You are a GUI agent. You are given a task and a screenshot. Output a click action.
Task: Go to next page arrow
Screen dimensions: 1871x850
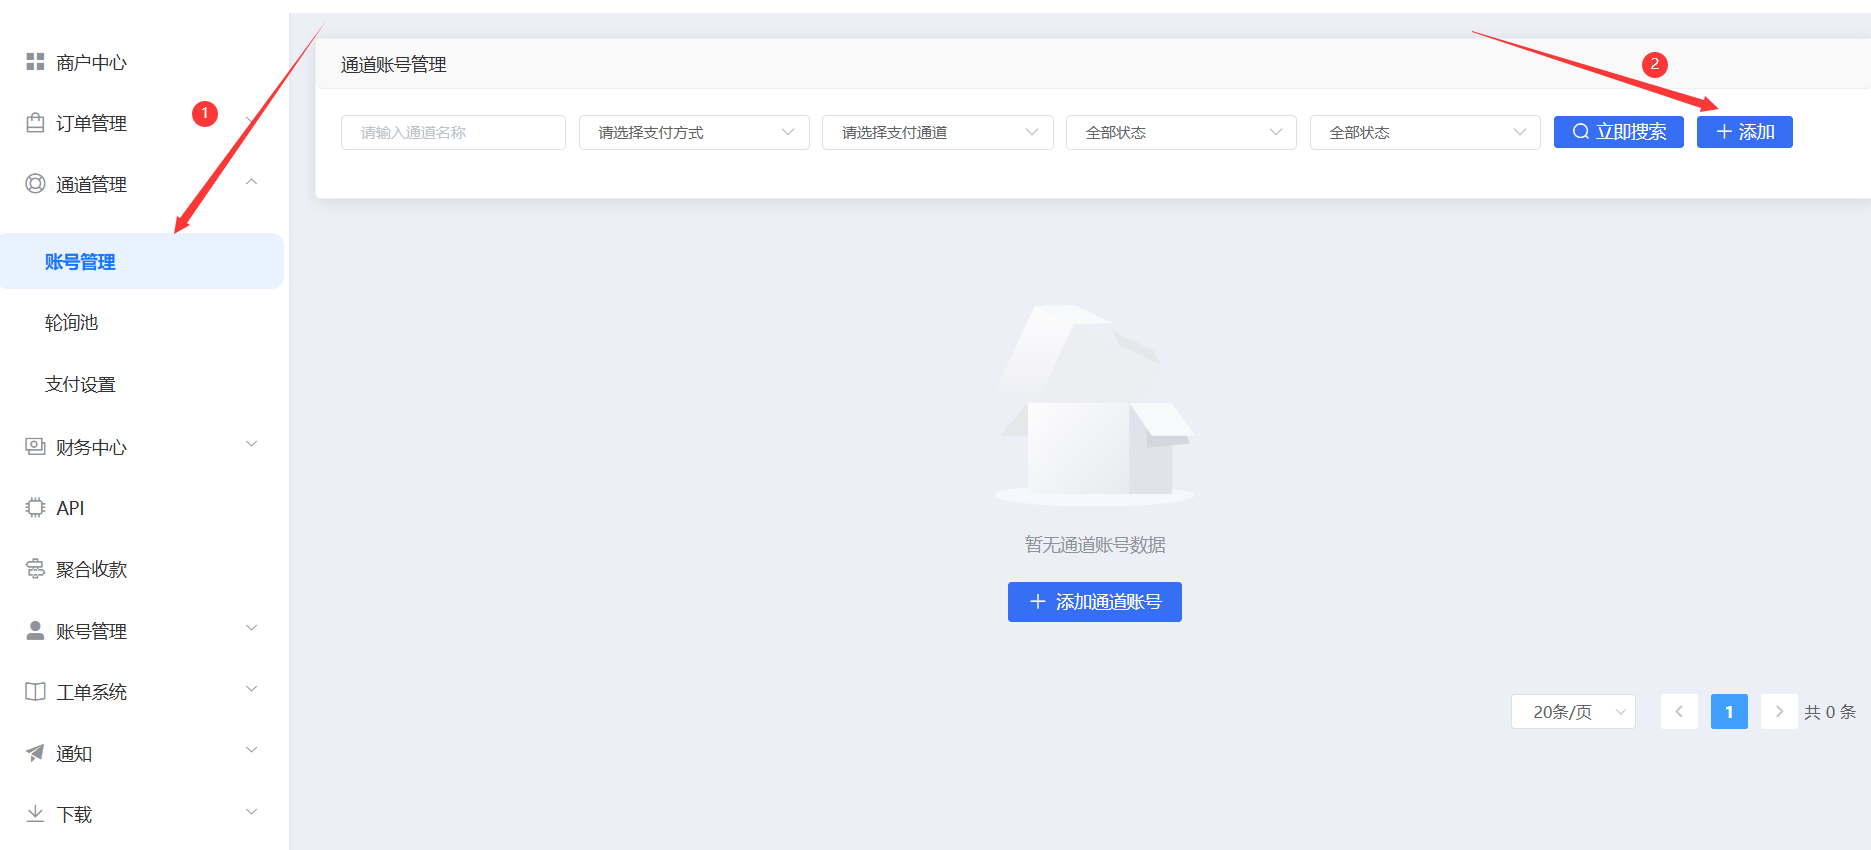point(1779,712)
